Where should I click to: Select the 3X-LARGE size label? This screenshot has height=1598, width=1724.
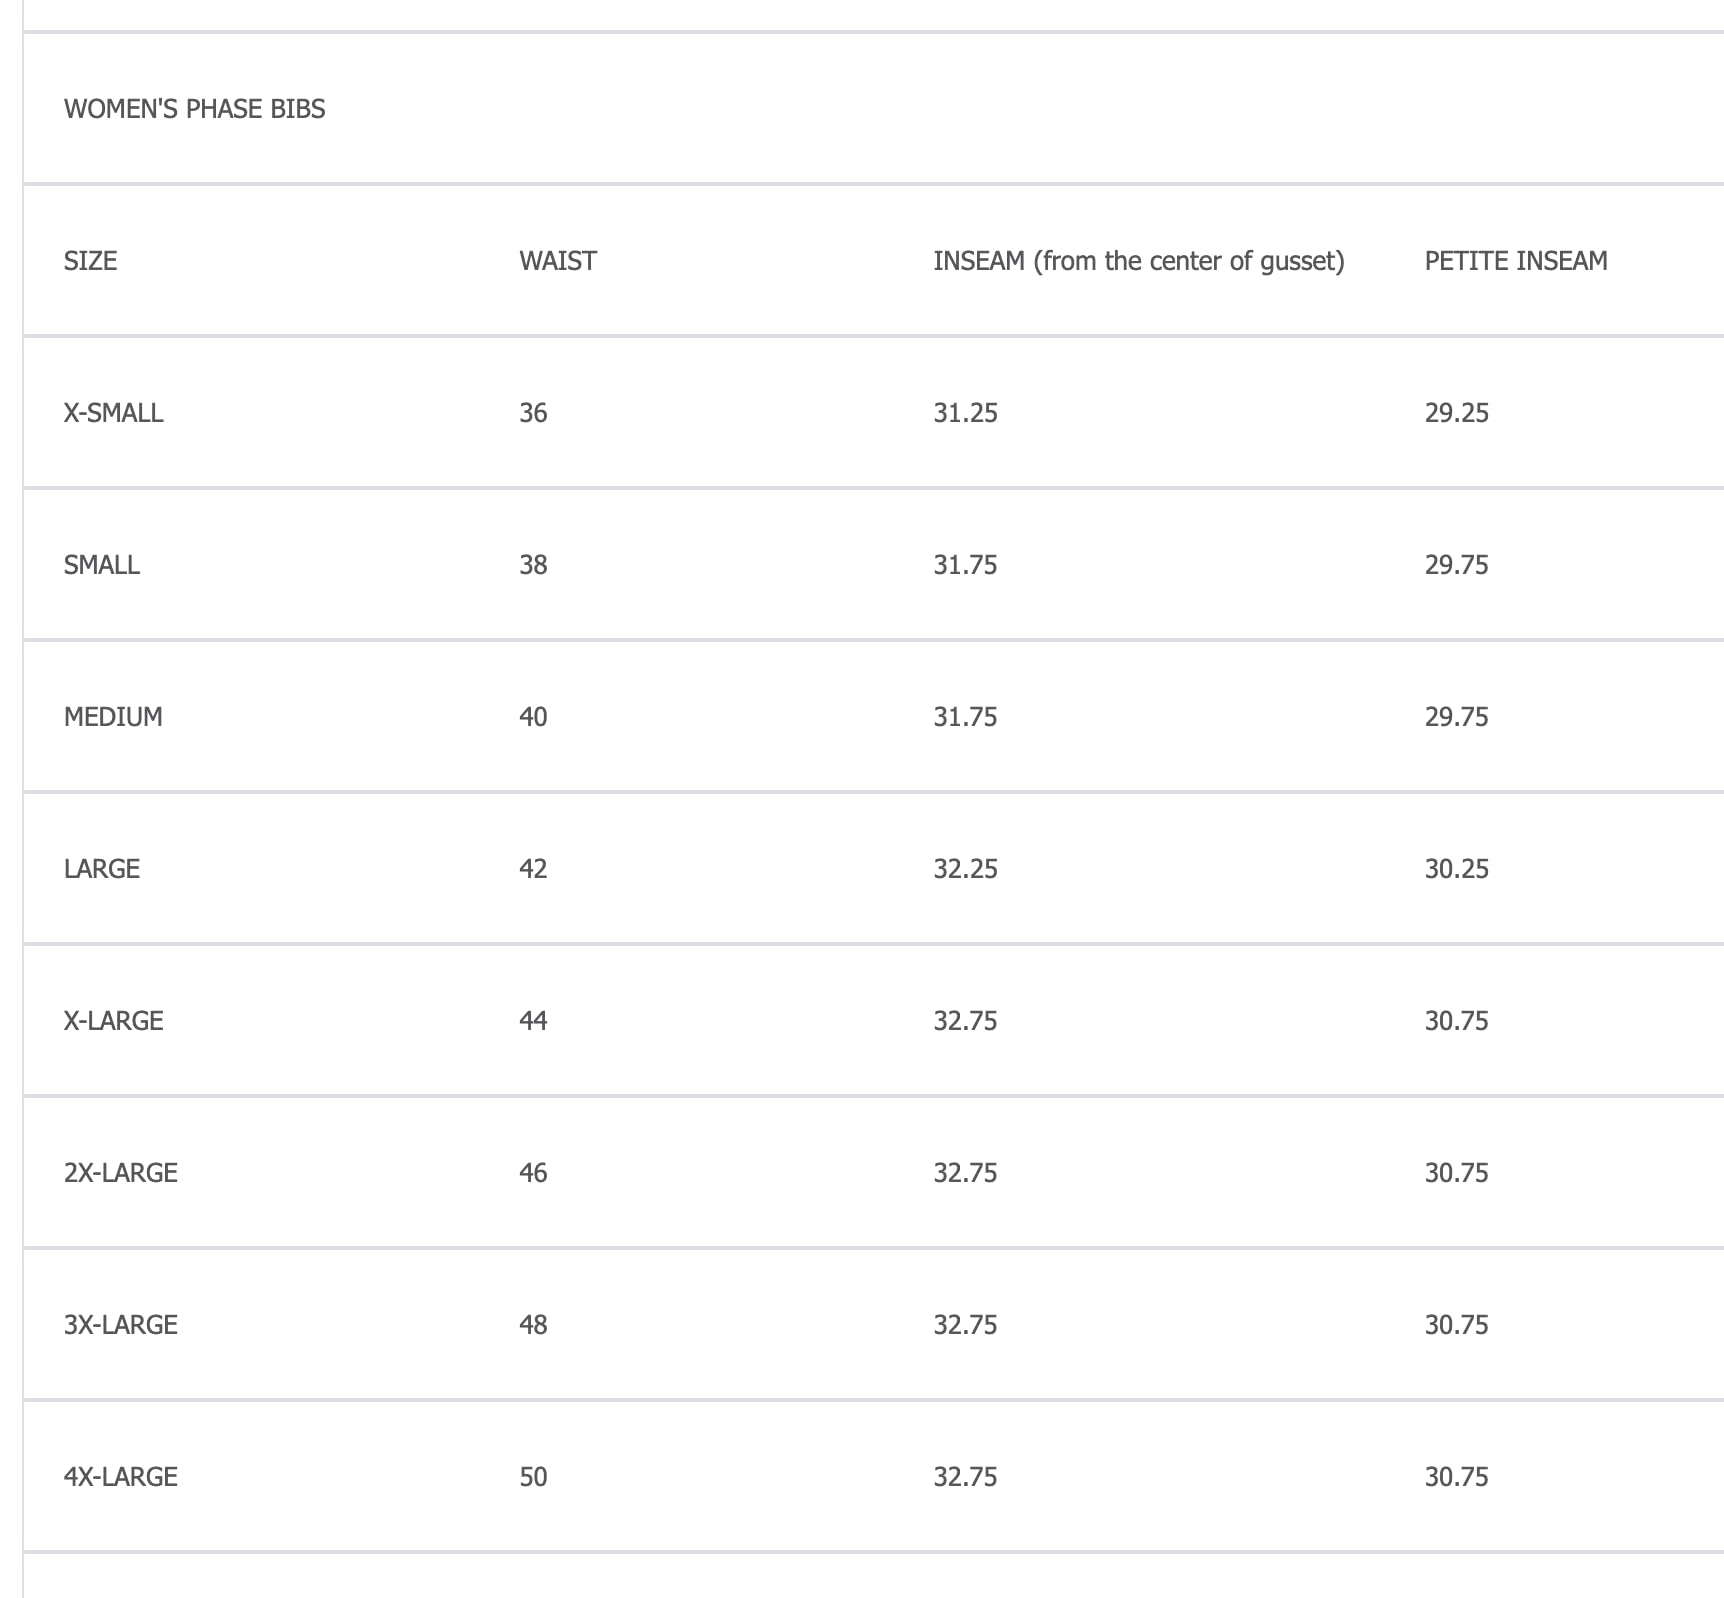(x=120, y=1325)
